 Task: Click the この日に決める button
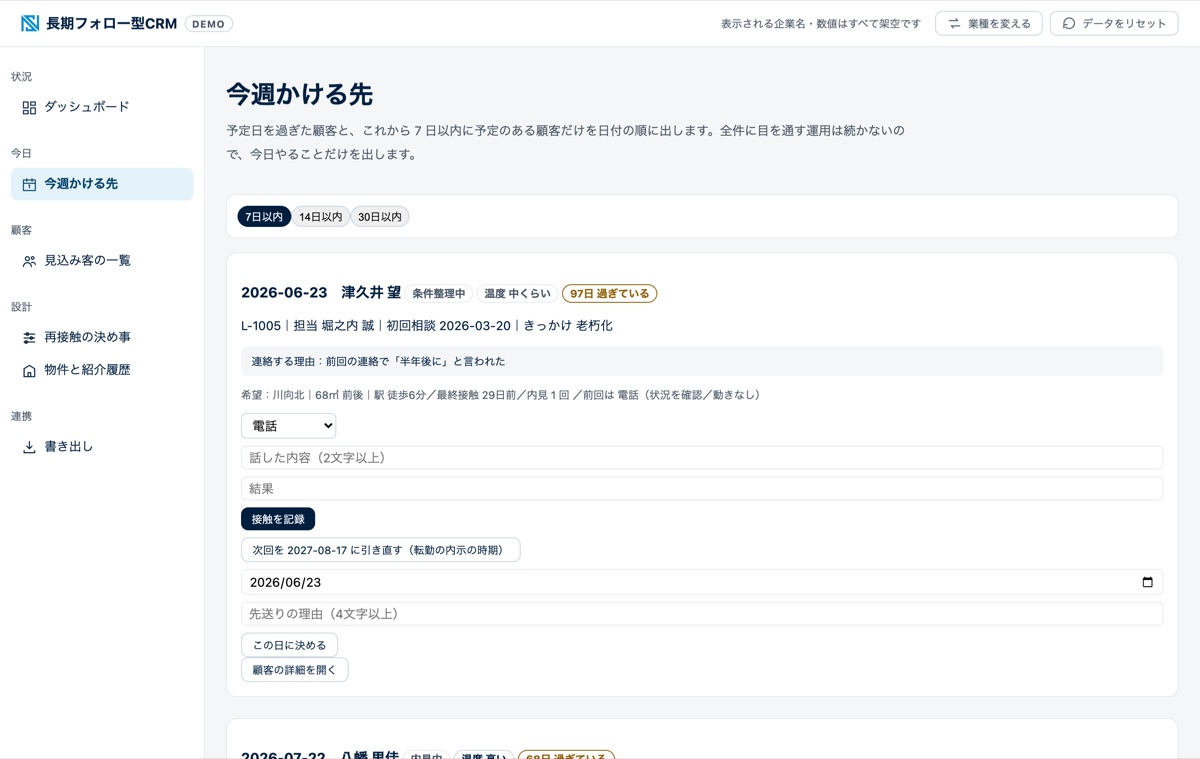coord(289,645)
